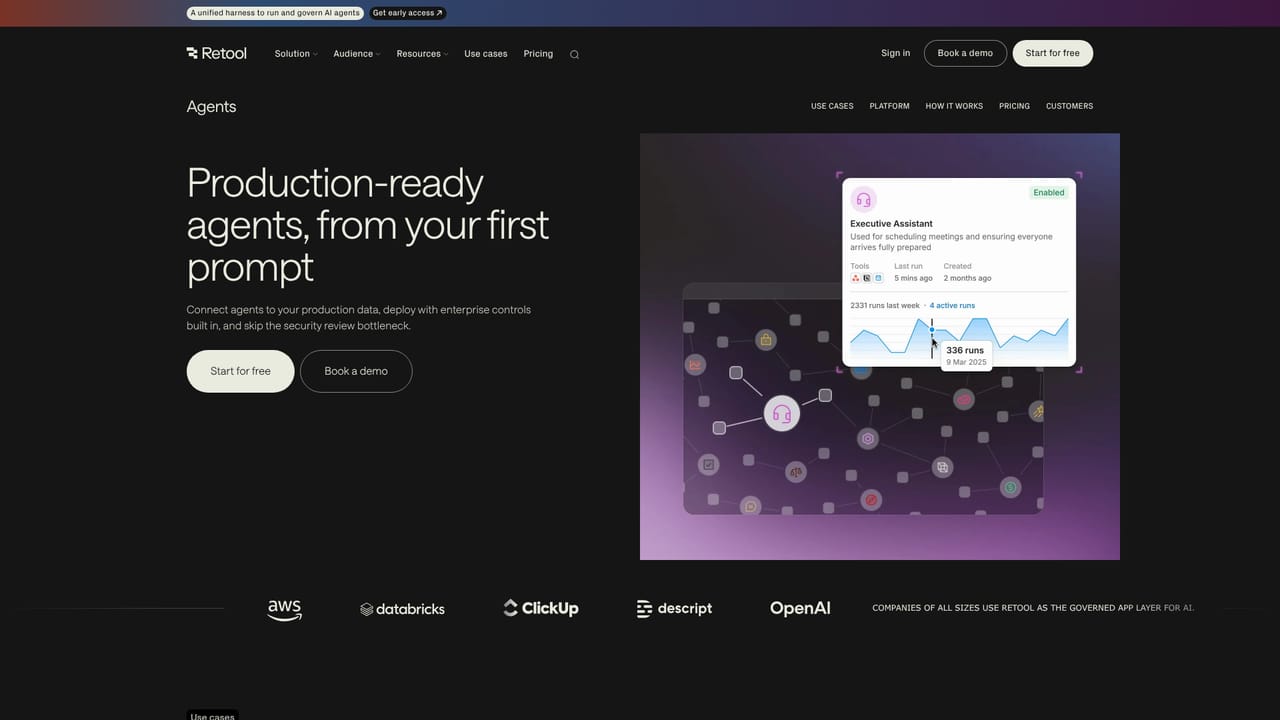Click the red chart node icon in the graph
This screenshot has height=720, width=1280.
(695, 365)
